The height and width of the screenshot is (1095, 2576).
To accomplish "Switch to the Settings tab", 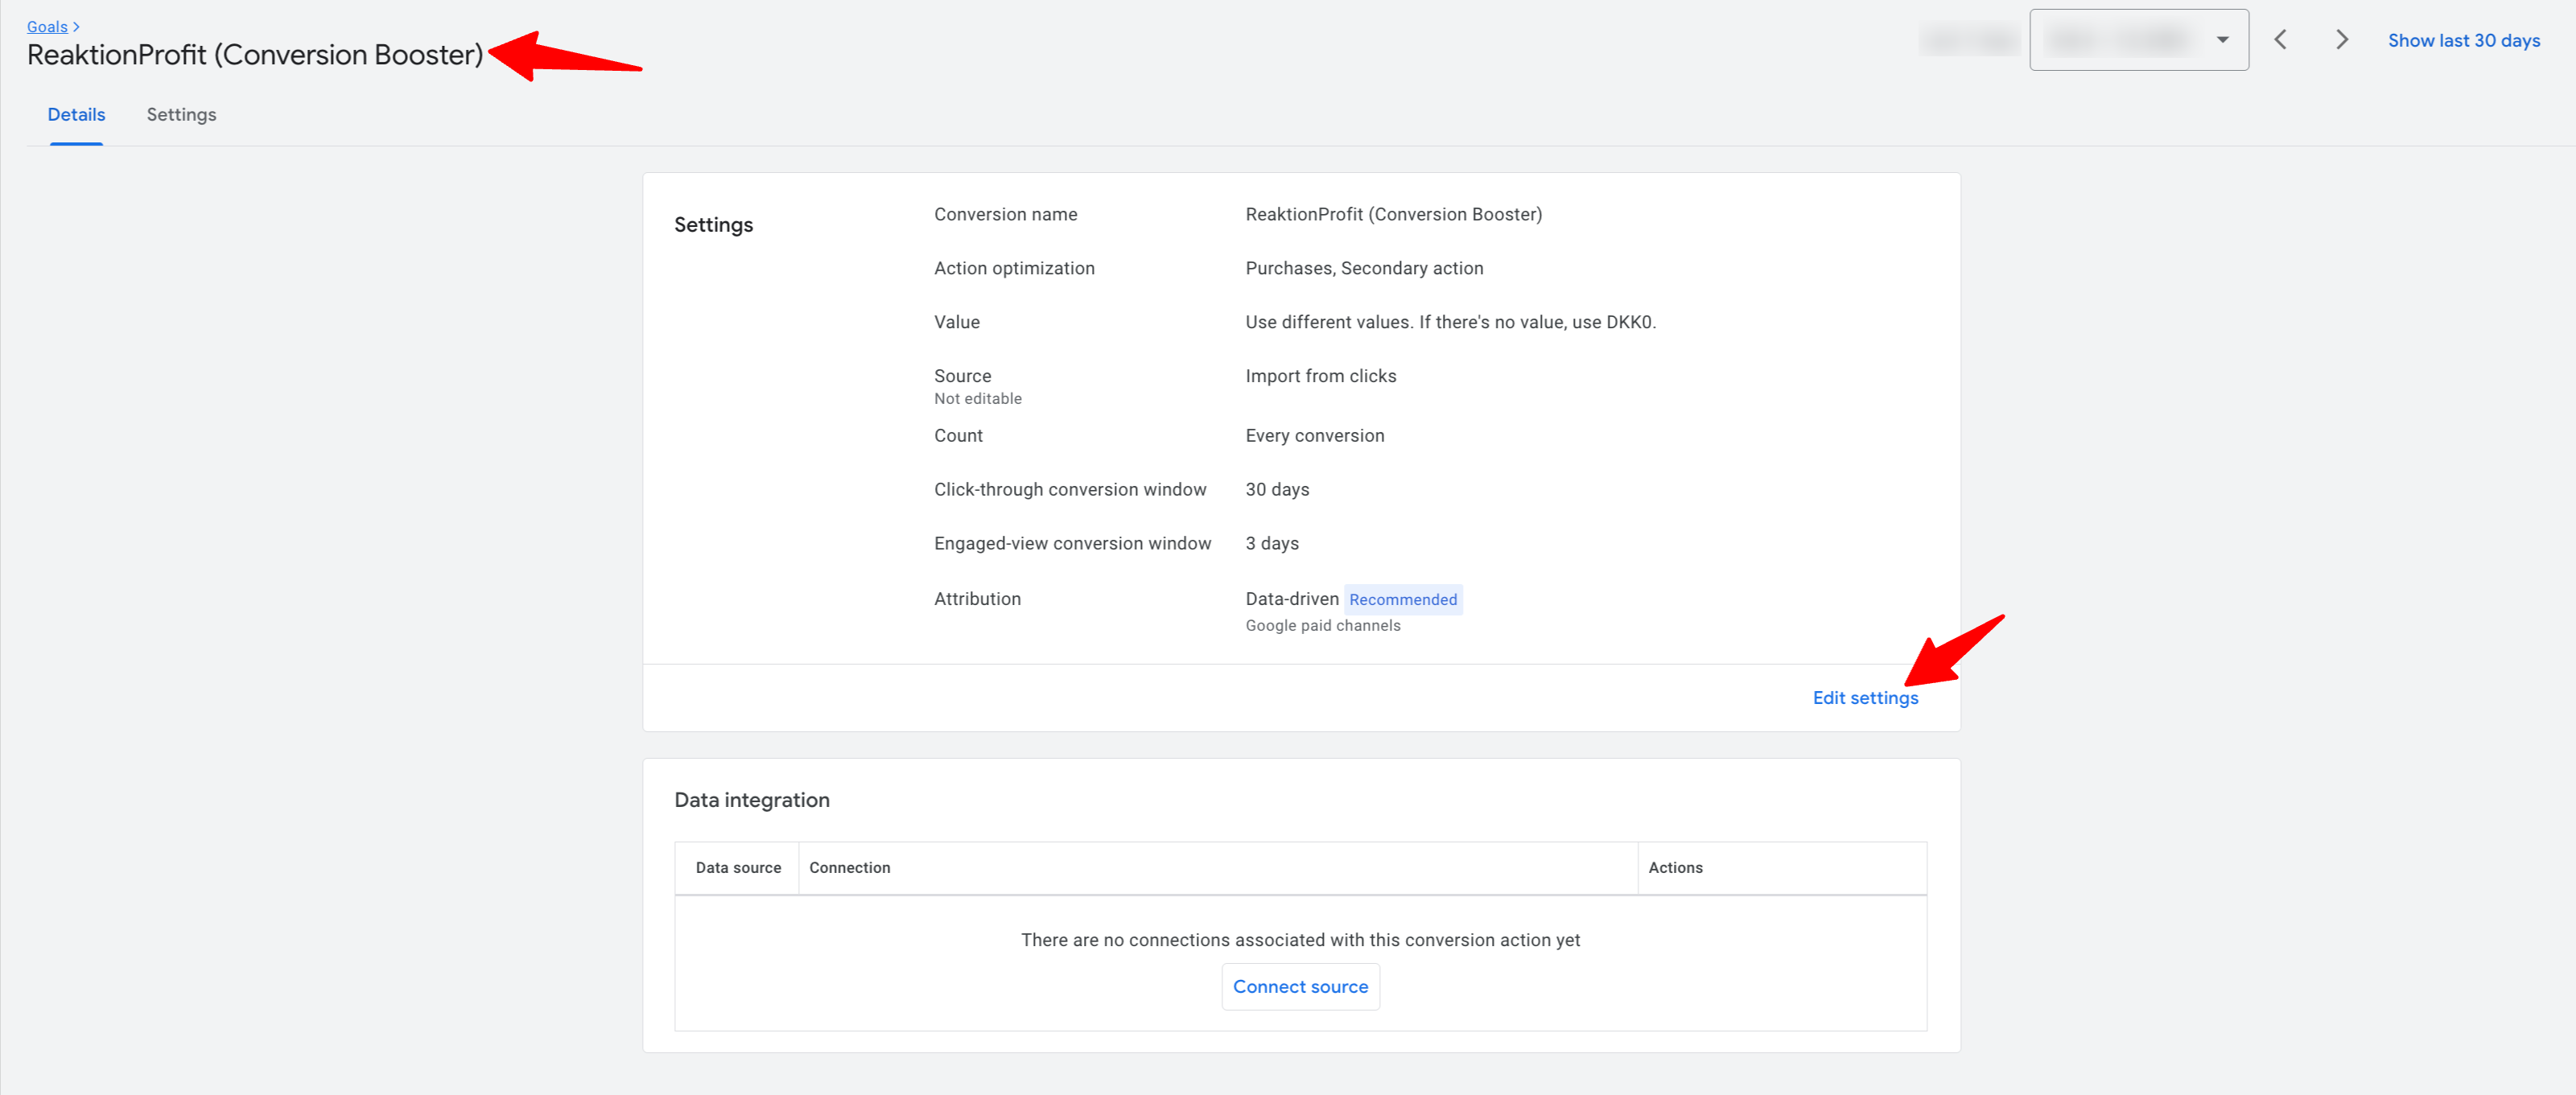I will click(181, 115).
